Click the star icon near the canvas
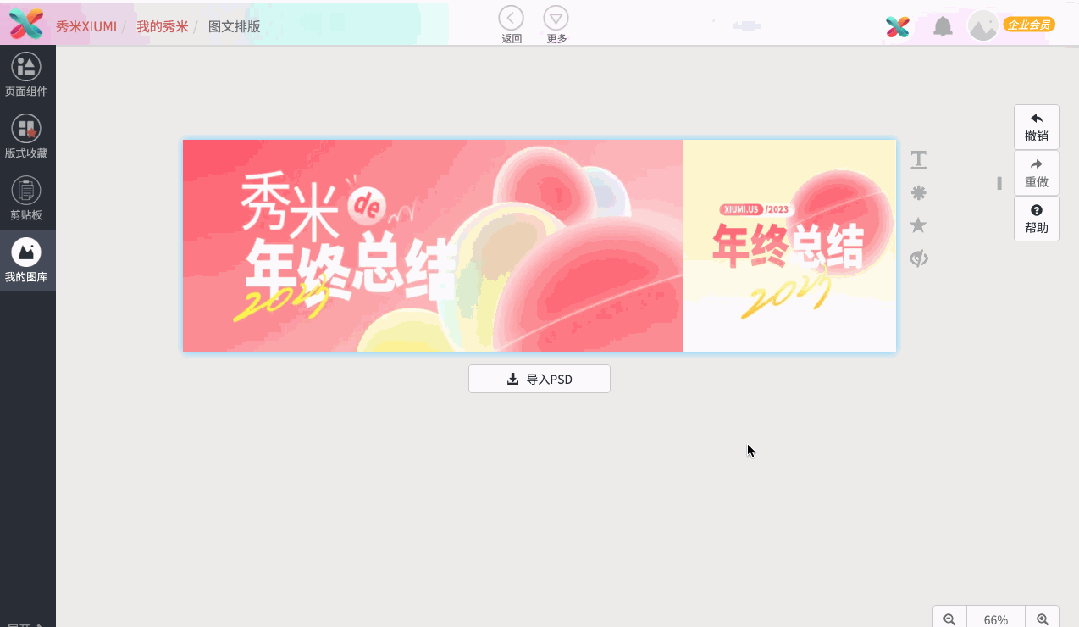 pos(918,225)
